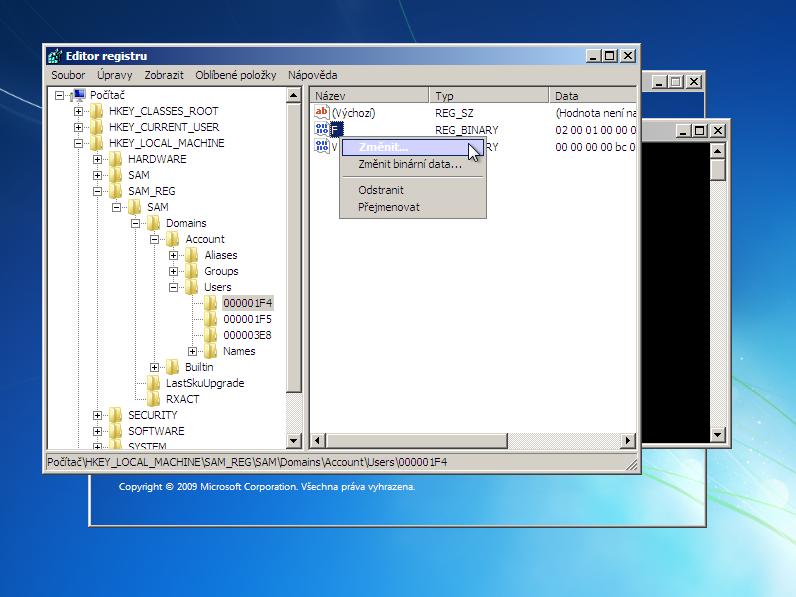Click the Data column header

(592, 96)
